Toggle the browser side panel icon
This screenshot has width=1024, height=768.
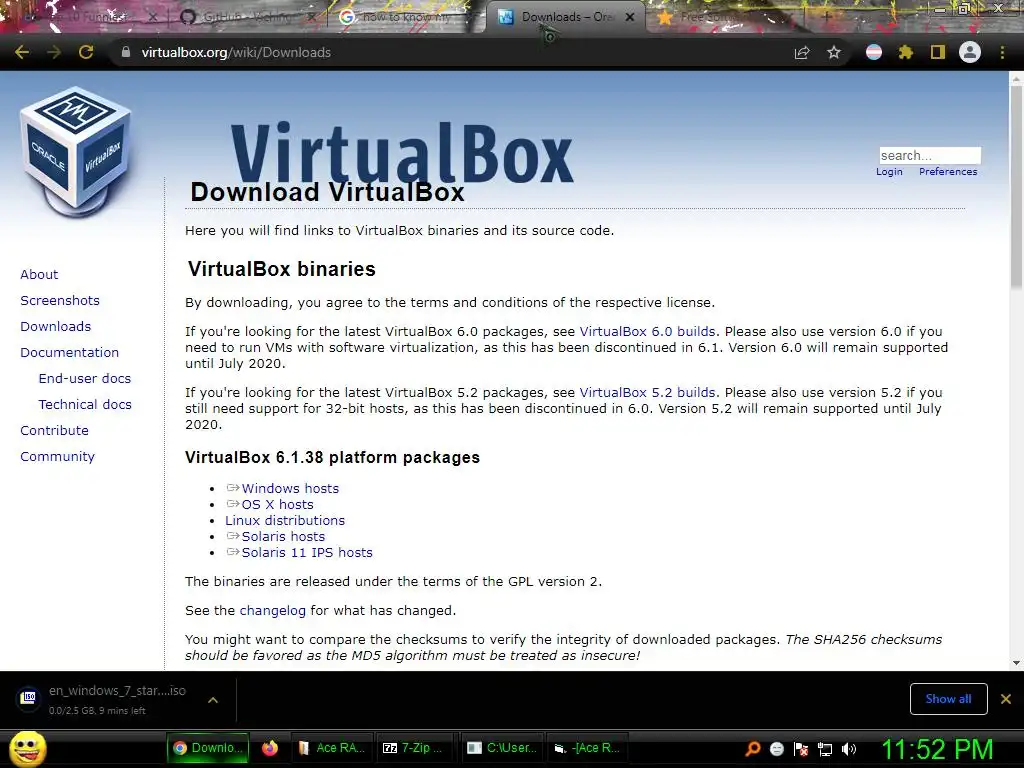coord(938,52)
